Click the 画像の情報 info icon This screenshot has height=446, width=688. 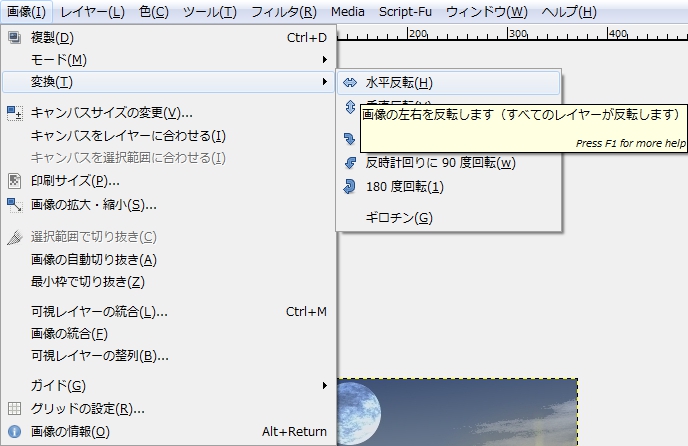coord(14,432)
